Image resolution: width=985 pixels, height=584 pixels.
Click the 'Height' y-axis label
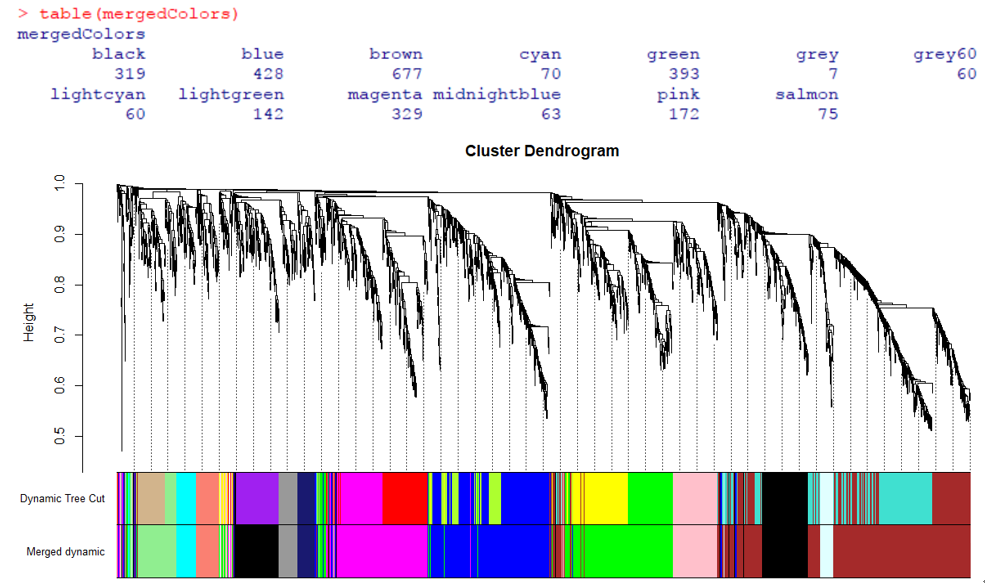(x=29, y=323)
